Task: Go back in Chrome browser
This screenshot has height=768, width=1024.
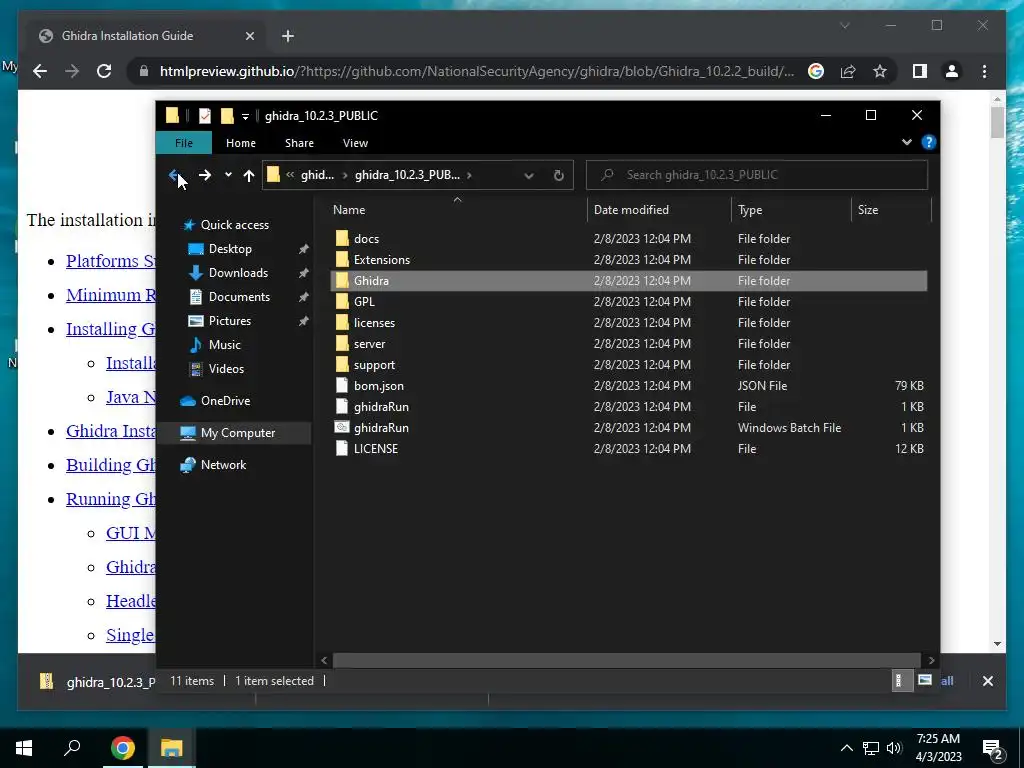Action: [40, 71]
